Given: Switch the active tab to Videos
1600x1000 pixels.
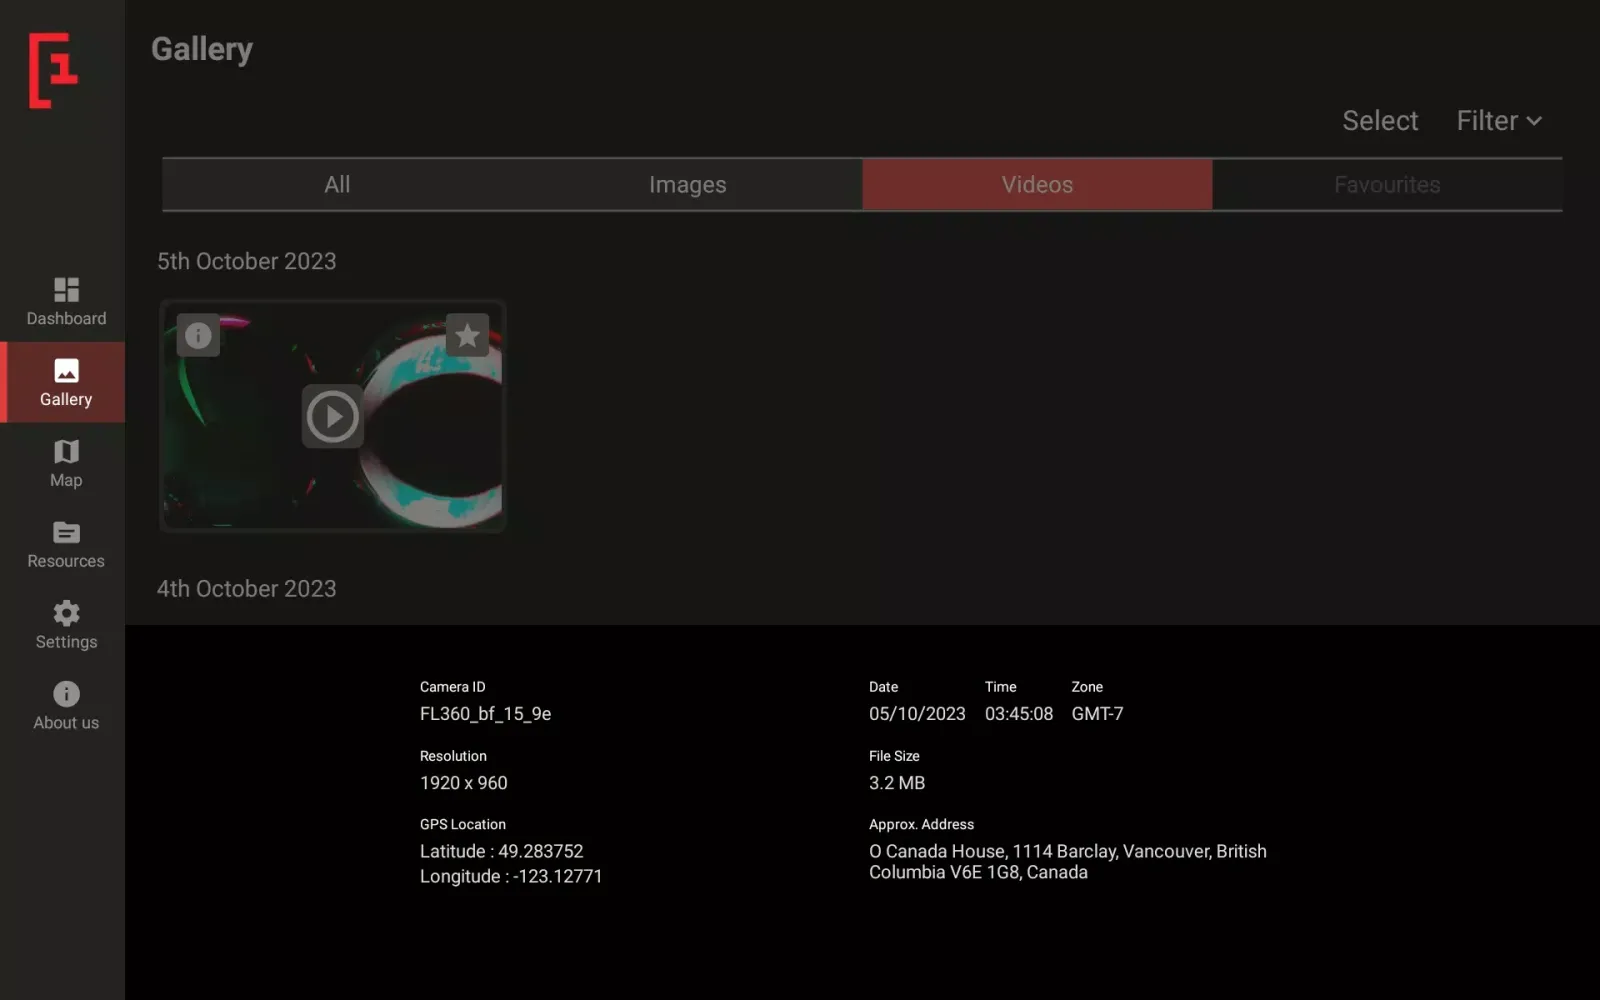Looking at the screenshot, I should [x=1036, y=184].
